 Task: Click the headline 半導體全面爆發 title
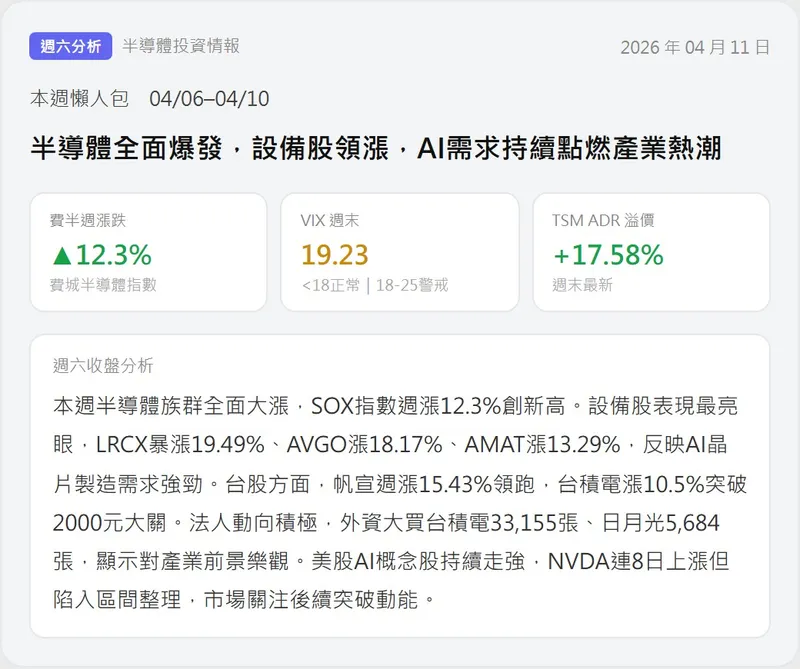pyautogui.click(x=376, y=148)
